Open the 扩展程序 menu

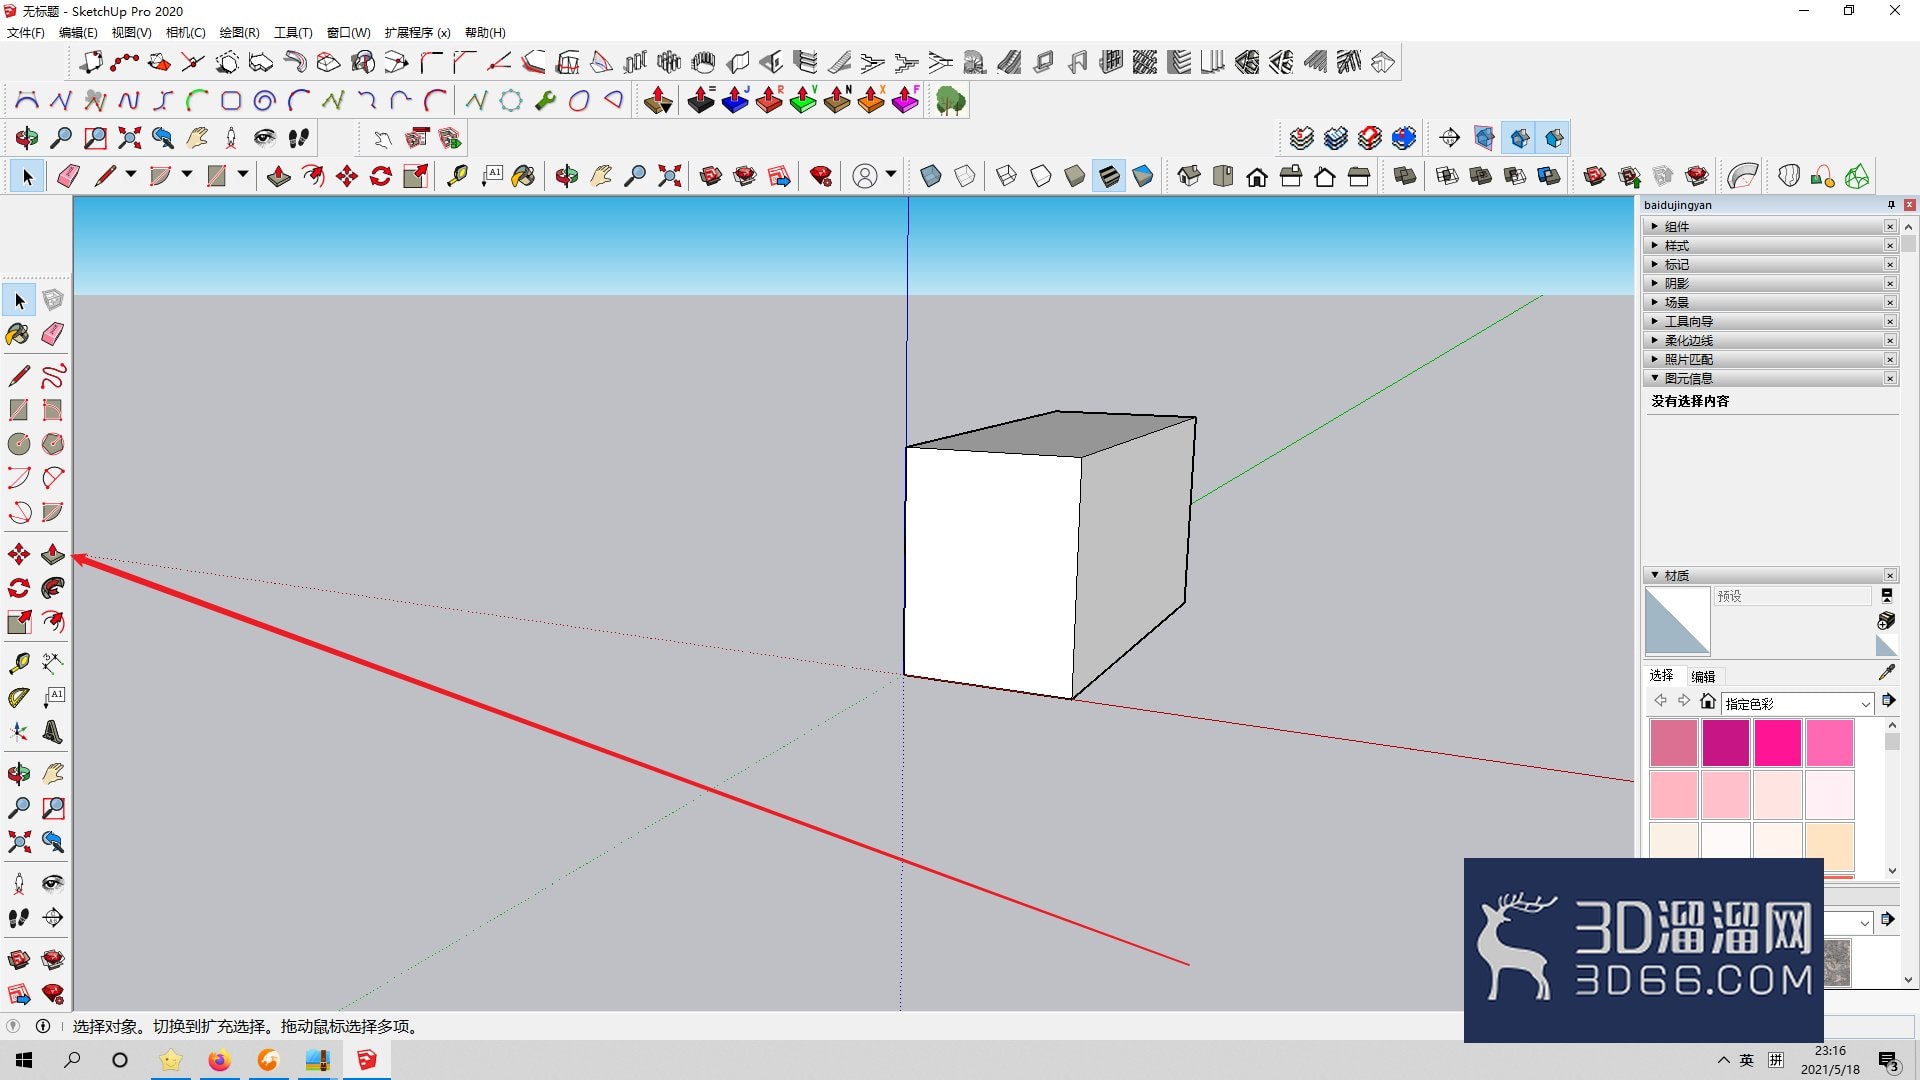point(417,33)
